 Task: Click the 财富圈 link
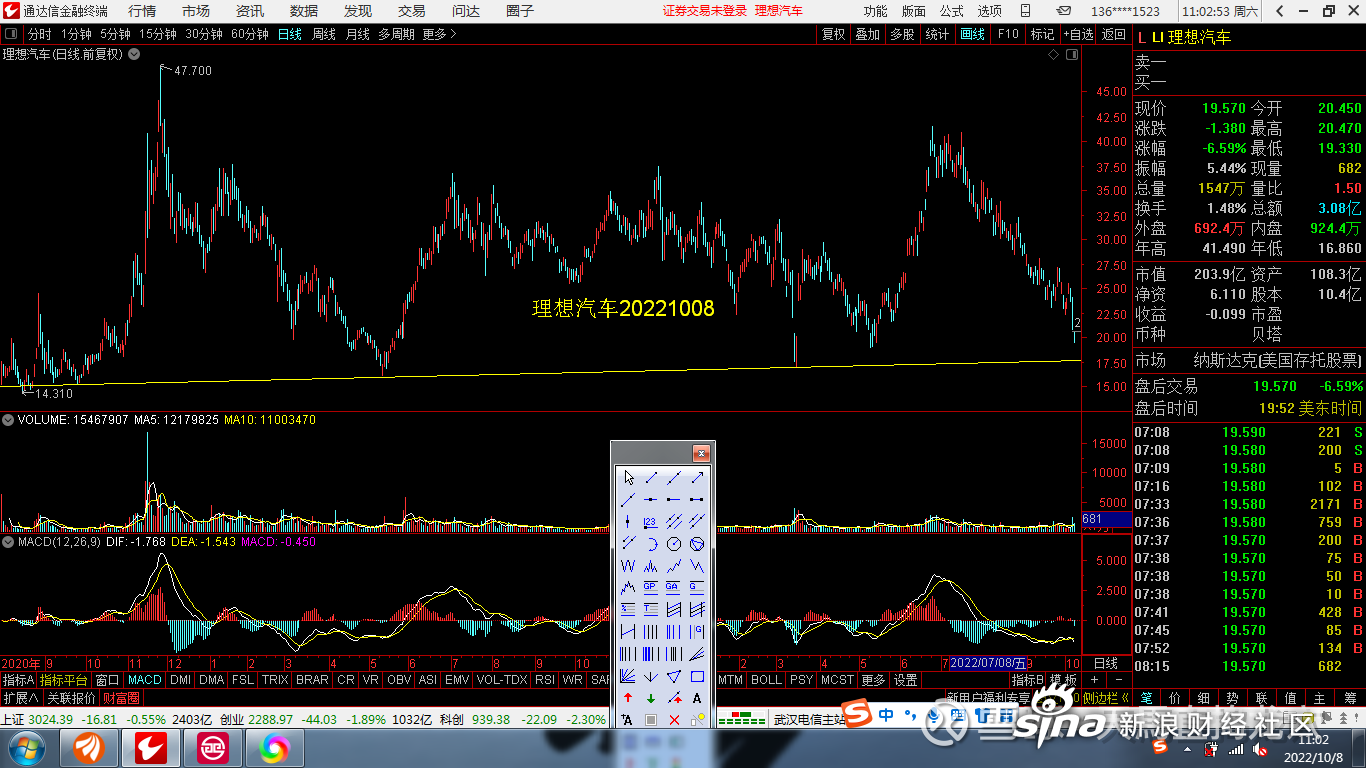pyautogui.click(x=121, y=698)
